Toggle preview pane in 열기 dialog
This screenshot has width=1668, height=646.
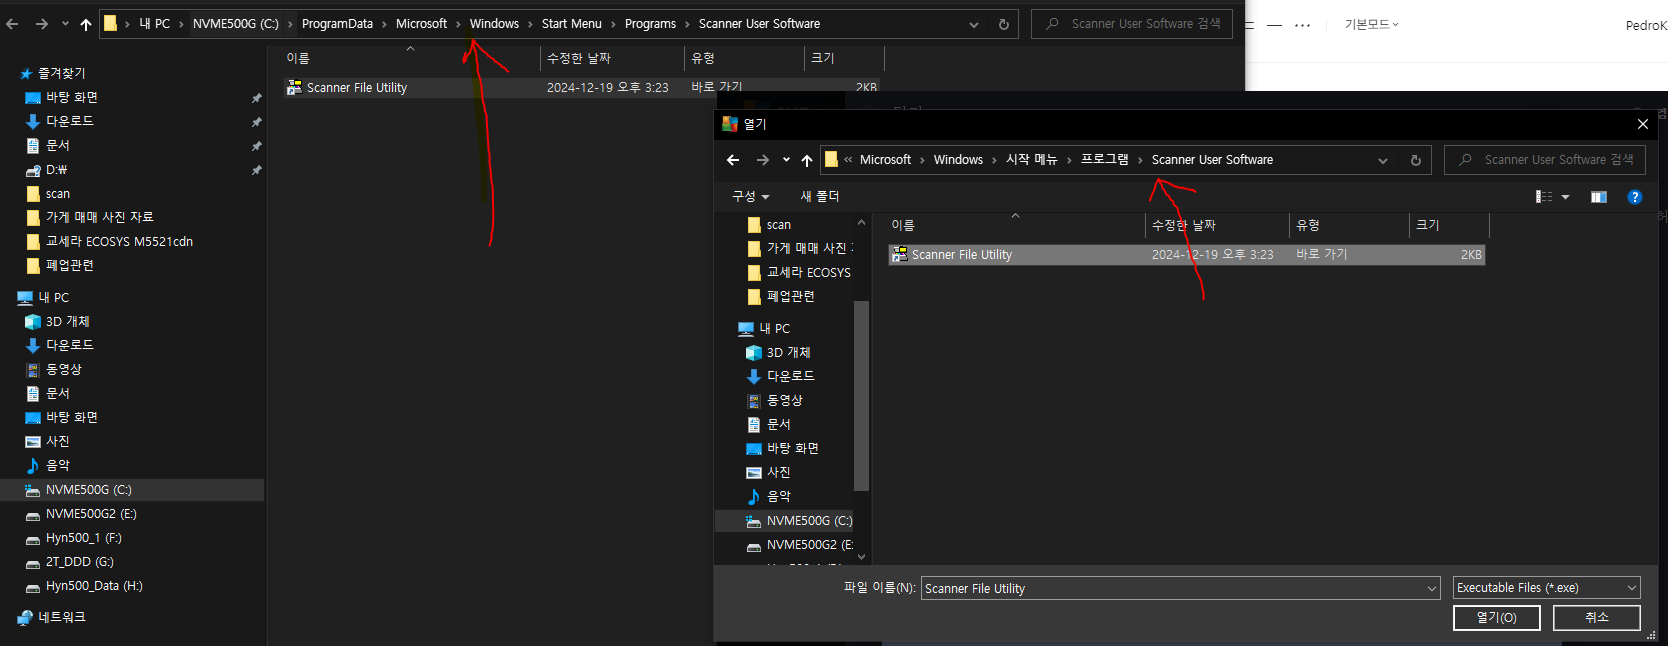[1599, 197]
